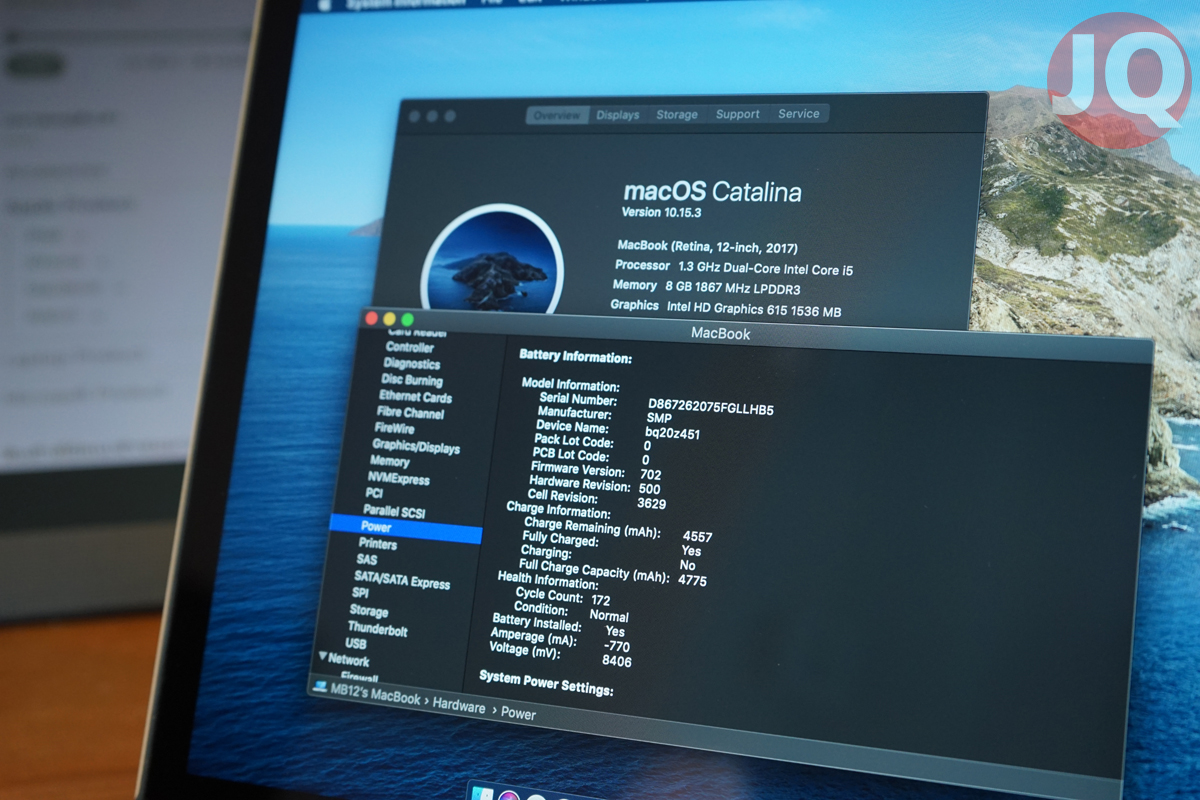The image size is (1200, 800).
Task: Select SPI in the sidebar
Action: point(361,593)
